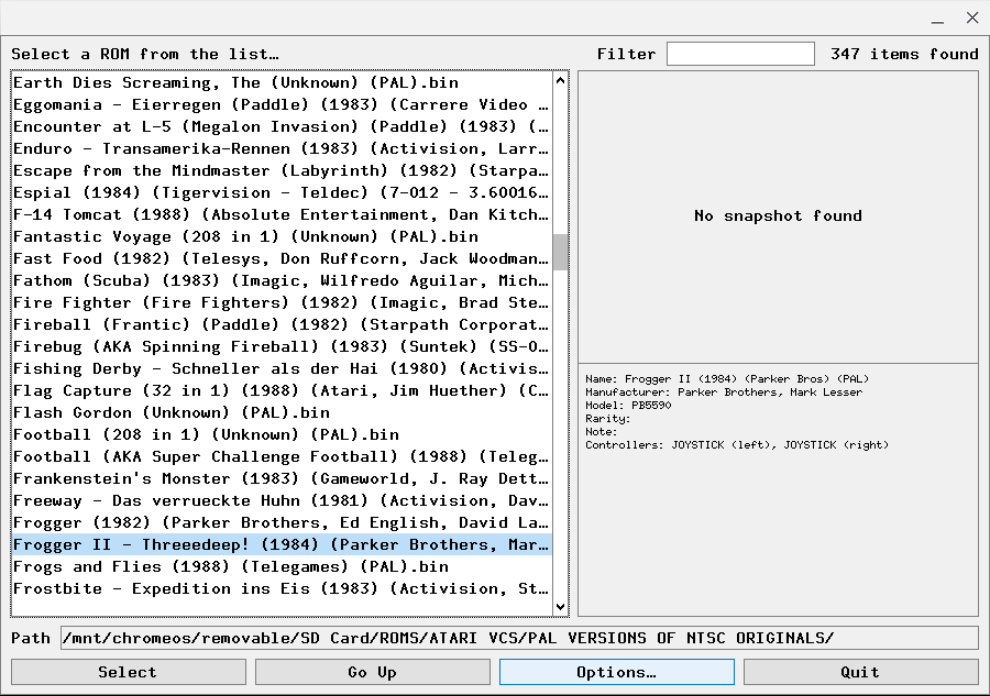This screenshot has width=990, height=696.
Task: Click the Select button
Action: click(x=128, y=672)
